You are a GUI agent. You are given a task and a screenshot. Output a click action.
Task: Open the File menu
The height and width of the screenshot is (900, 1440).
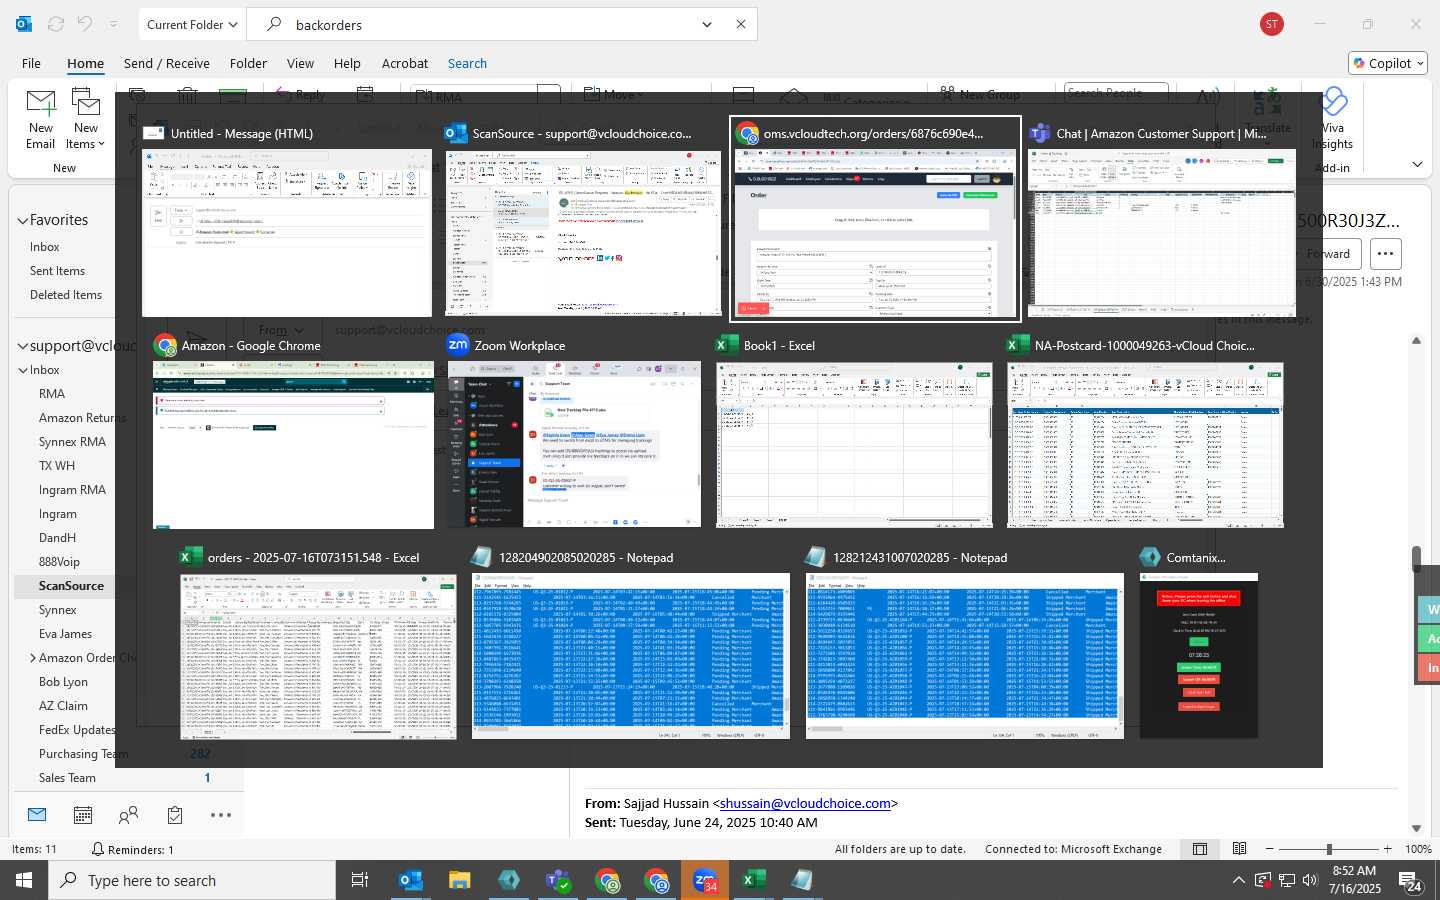[31, 63]
